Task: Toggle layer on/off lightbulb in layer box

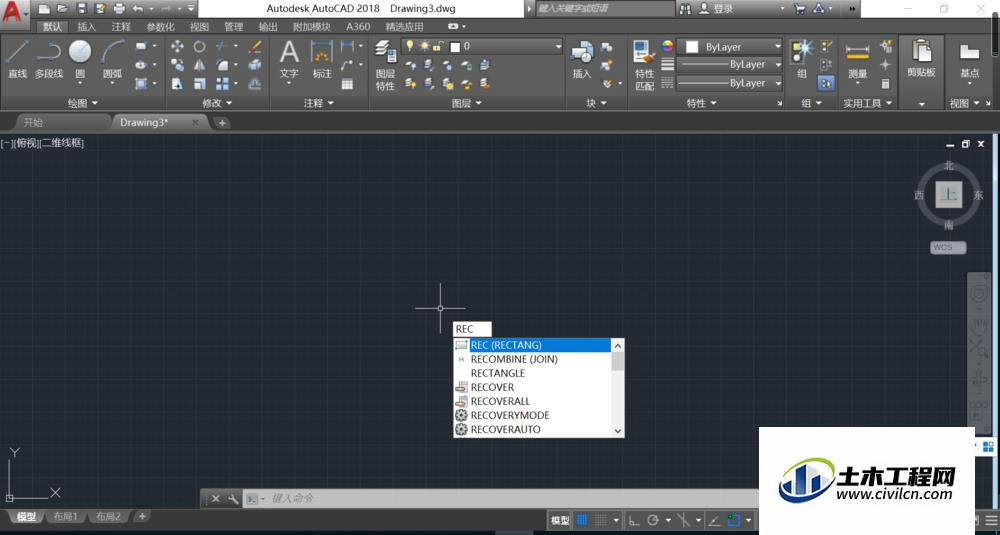Action: 410,46
